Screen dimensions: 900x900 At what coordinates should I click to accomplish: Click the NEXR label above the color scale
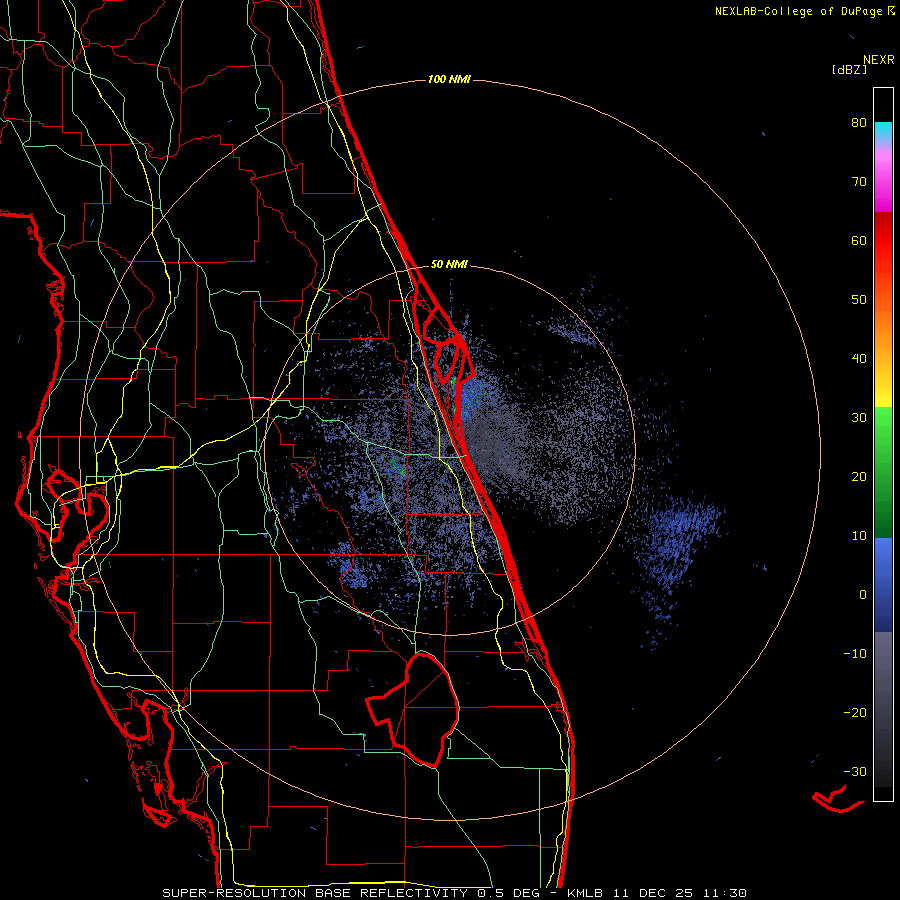878,59
